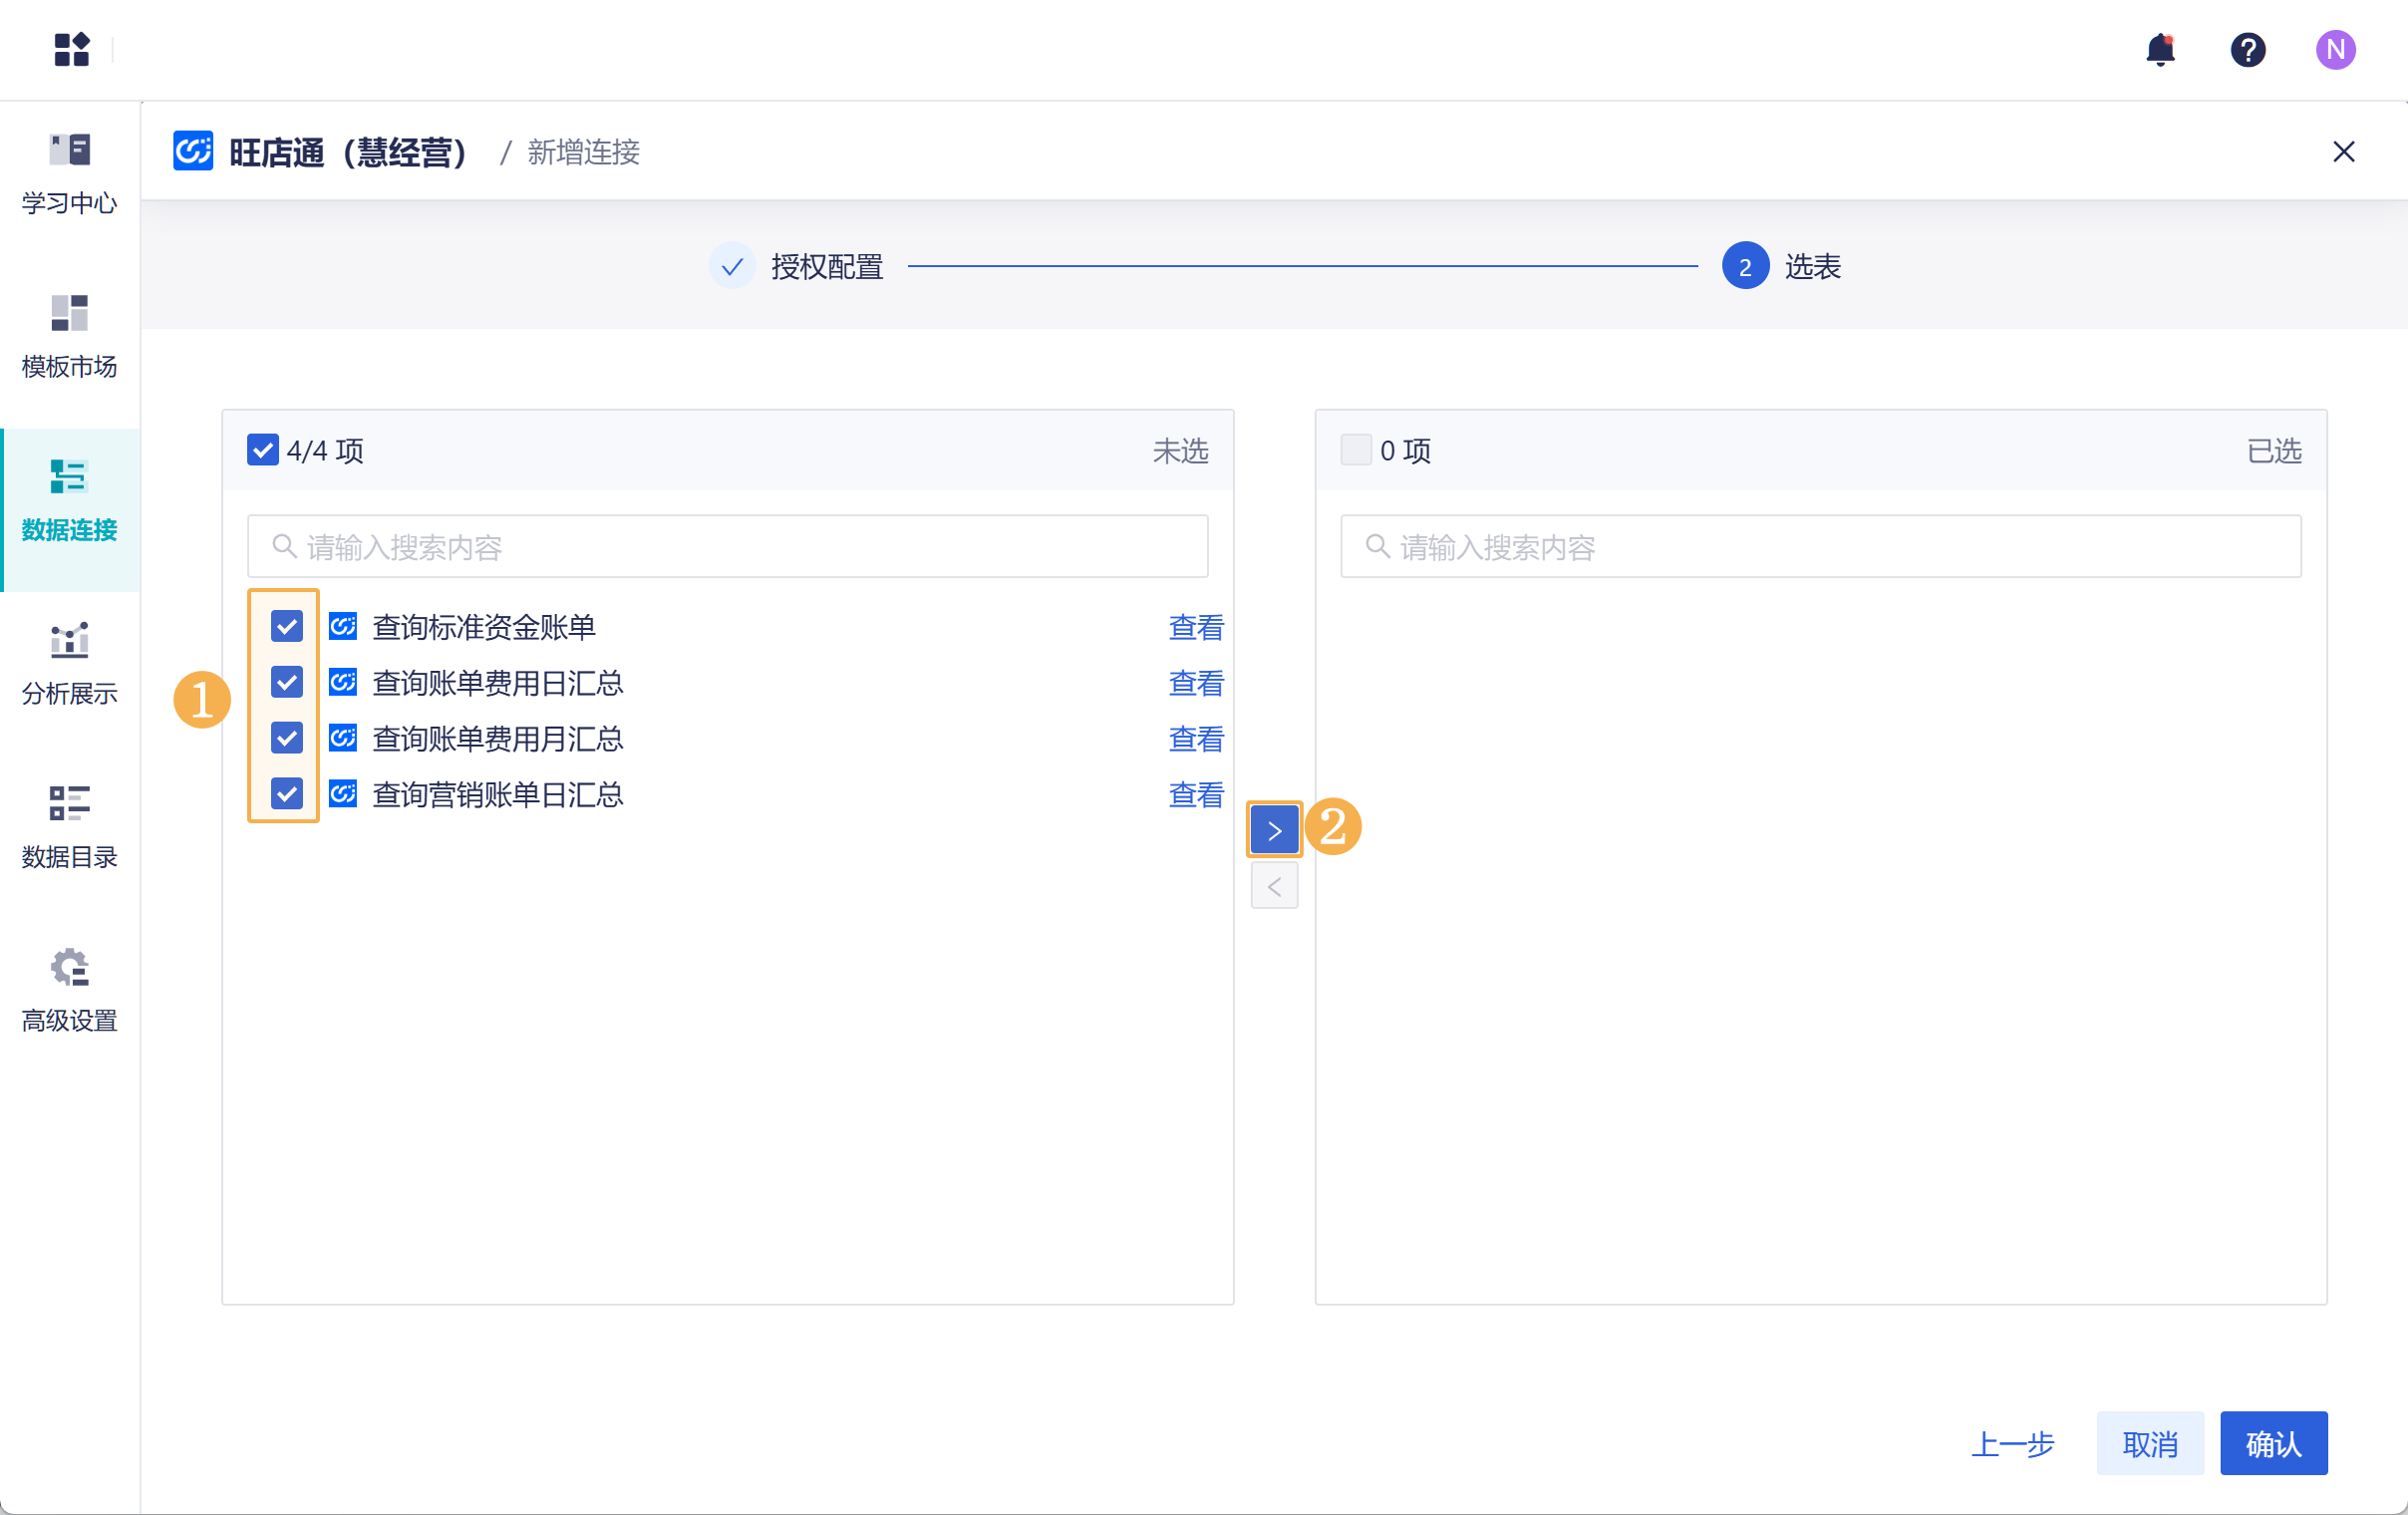Go back with 上一步 link
This screenshot has height=1515, width=2408.
[x=2011, y=1443]
